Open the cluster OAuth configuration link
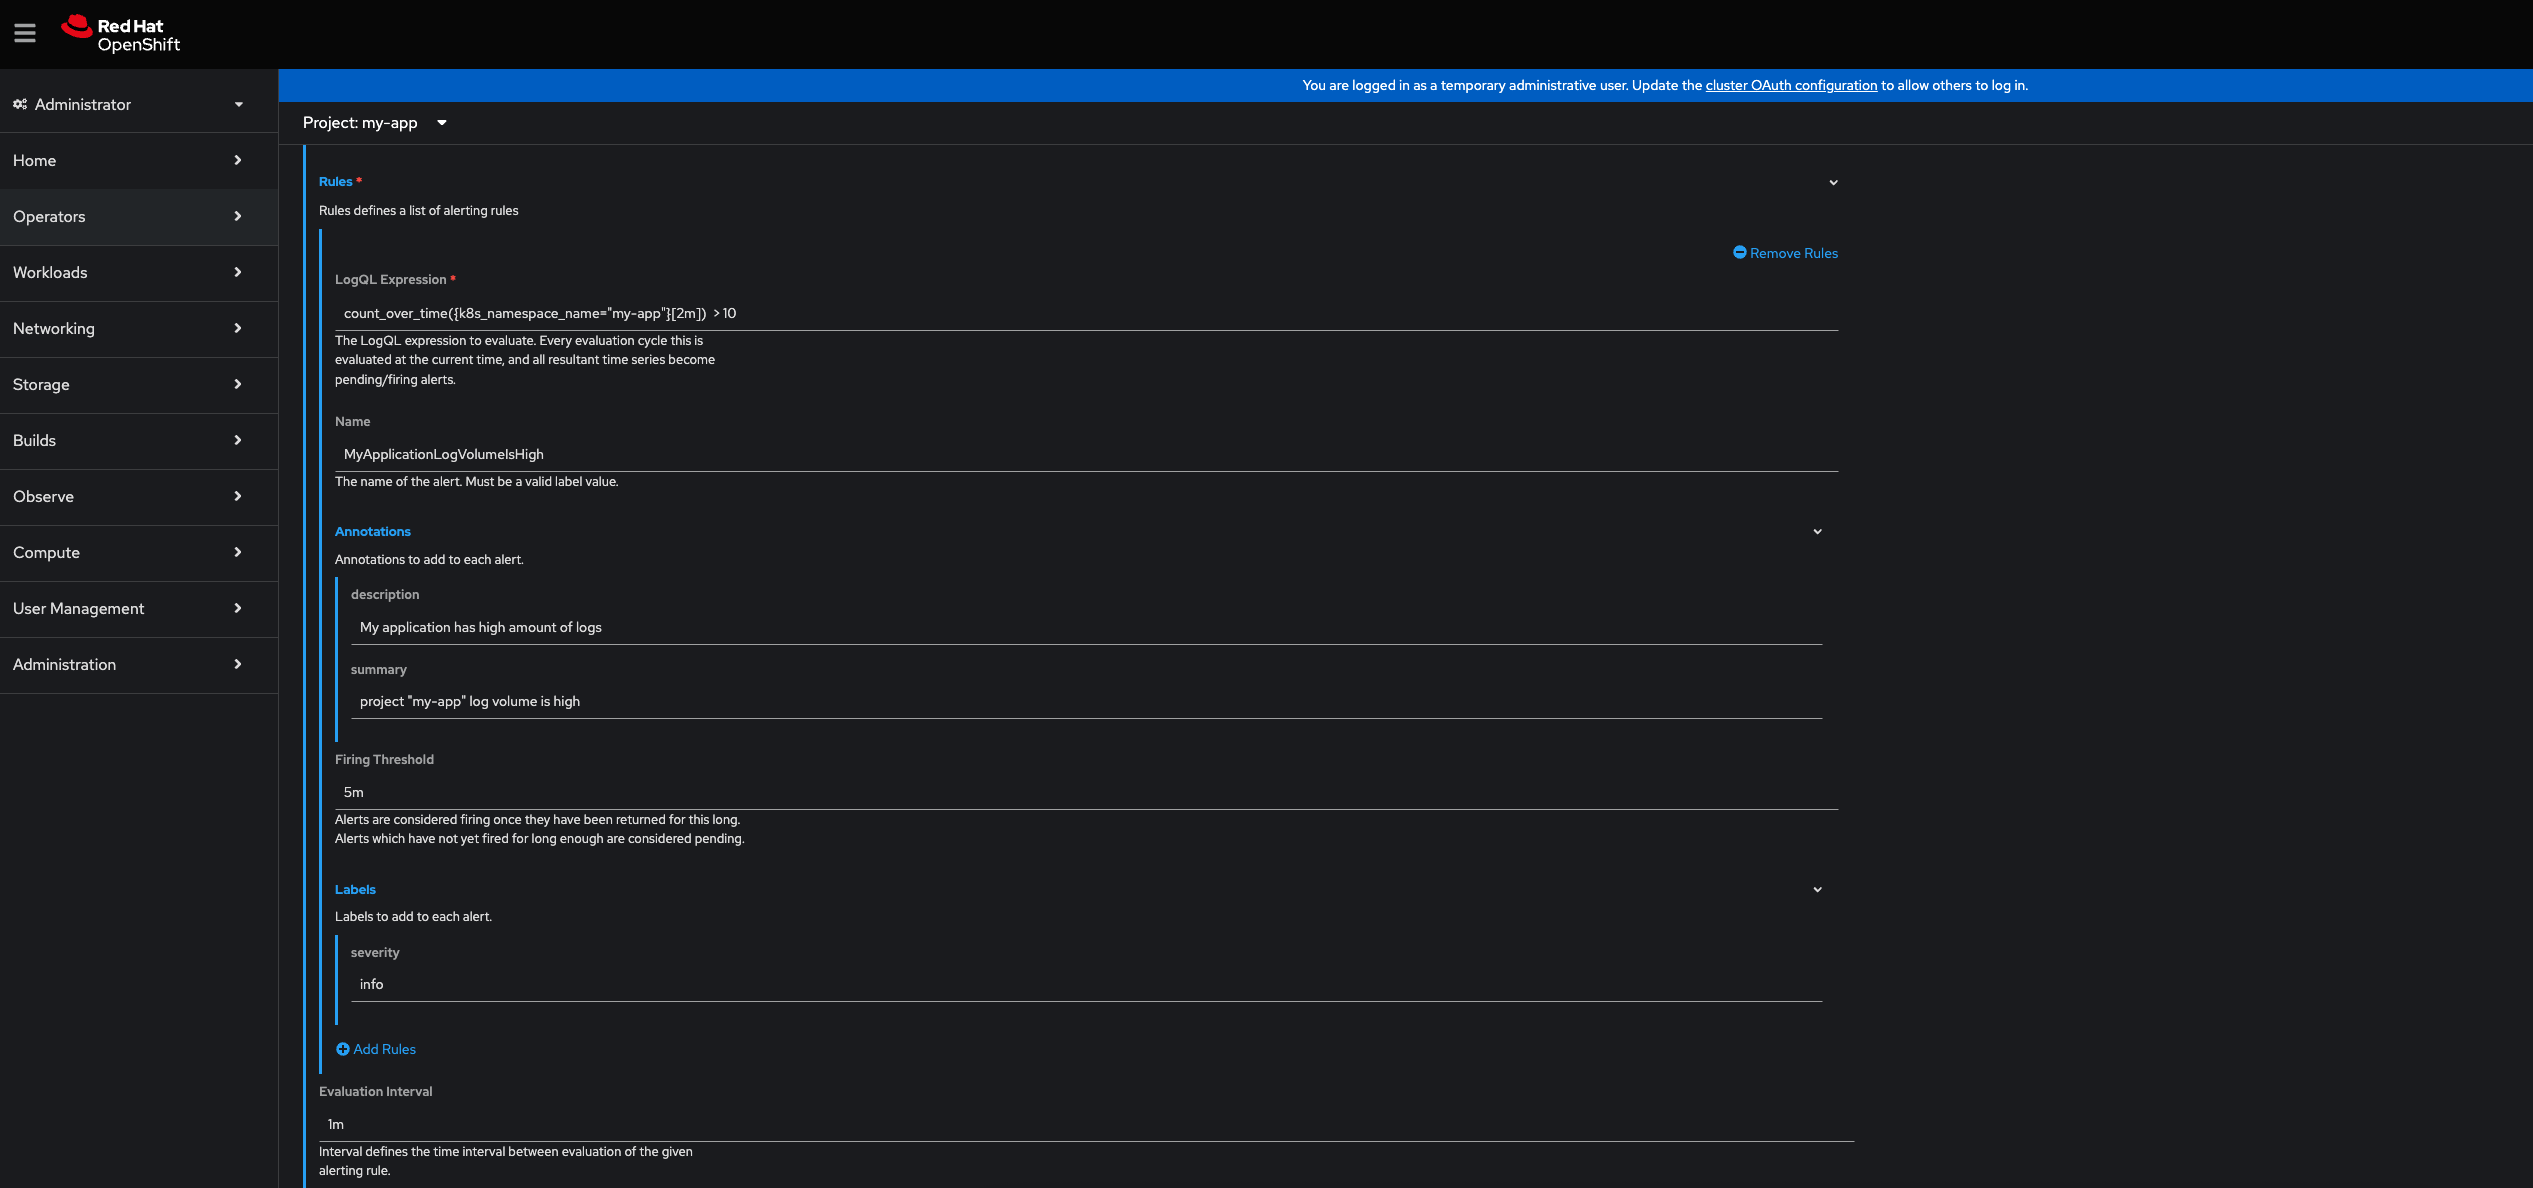 coord(1790,86)
